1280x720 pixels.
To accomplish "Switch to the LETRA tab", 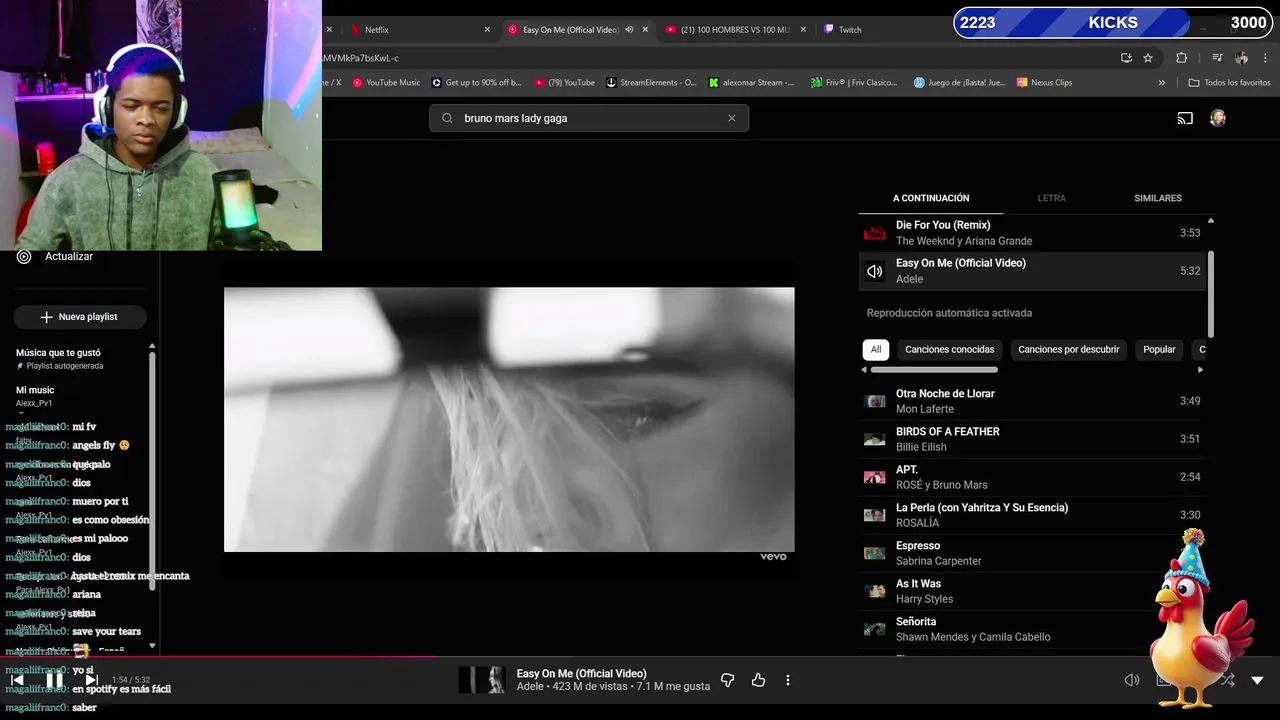I will [1051, 198].
